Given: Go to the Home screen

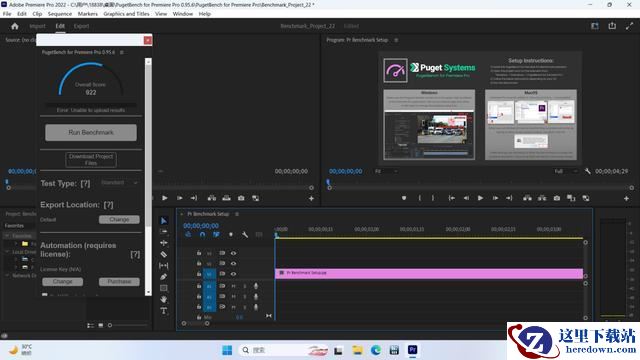Looking at the screenshot, I should pos(15,26).
